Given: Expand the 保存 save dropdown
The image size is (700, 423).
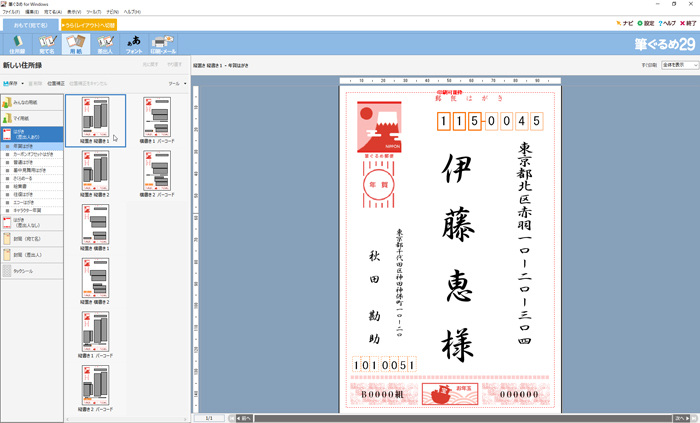Looking at the screenshot, I should 13,84.
